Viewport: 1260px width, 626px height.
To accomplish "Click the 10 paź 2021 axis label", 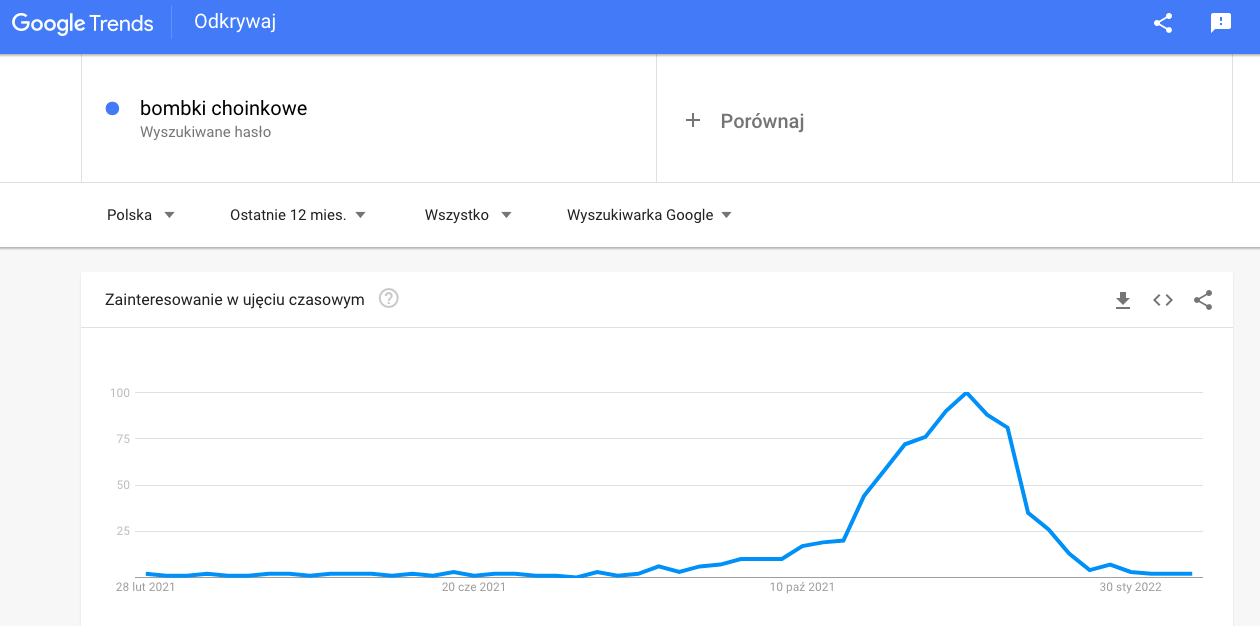I will [802, 587].
